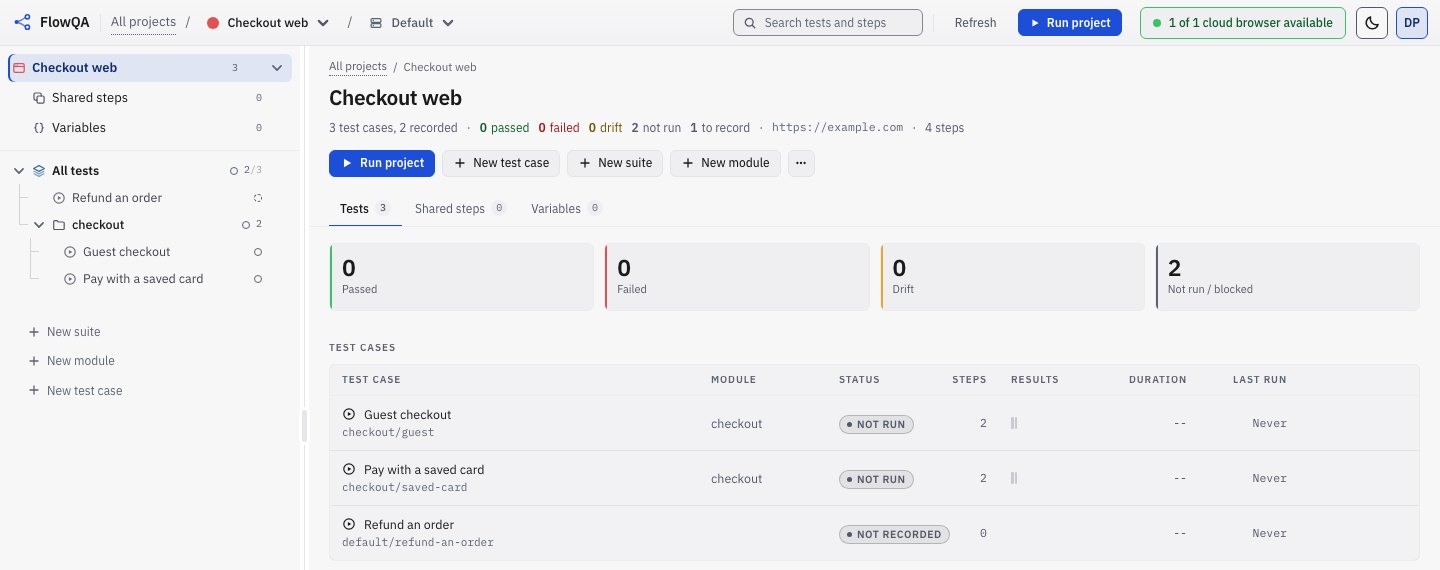Open the Default environment dropdown

[x=411, y=22]
